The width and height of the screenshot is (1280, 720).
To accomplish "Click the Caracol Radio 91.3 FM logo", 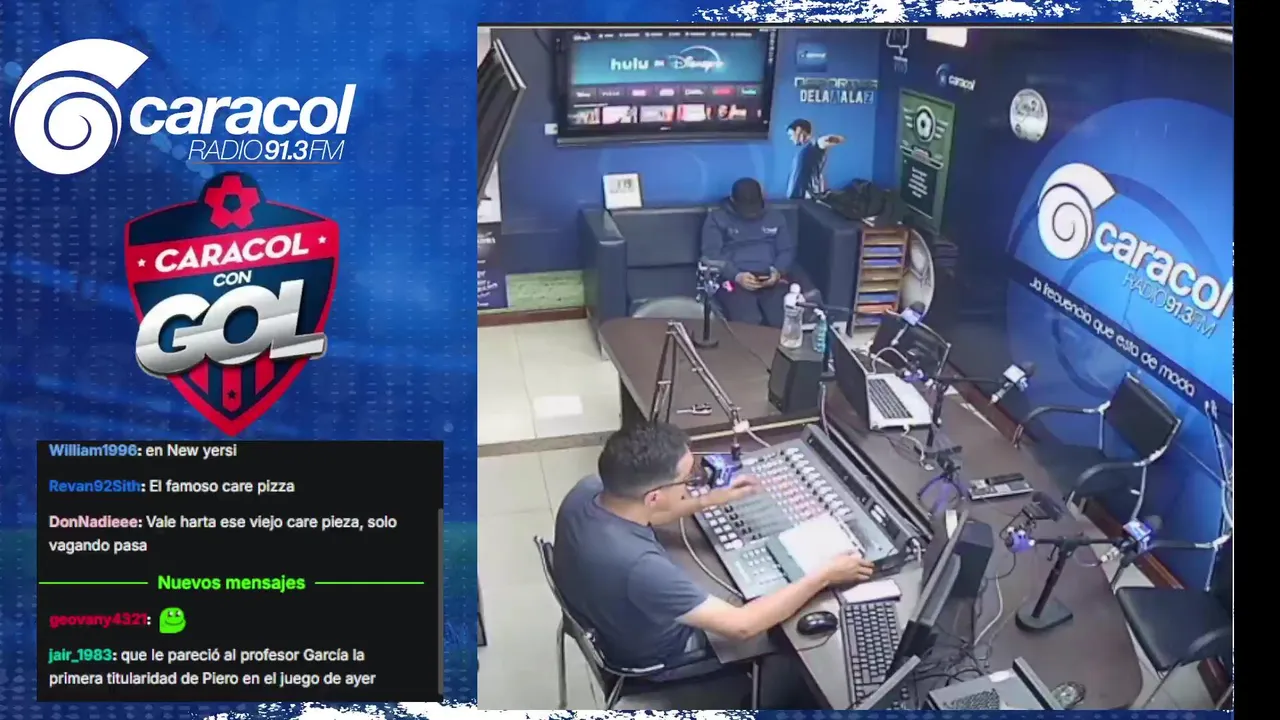I will point(183,107).
